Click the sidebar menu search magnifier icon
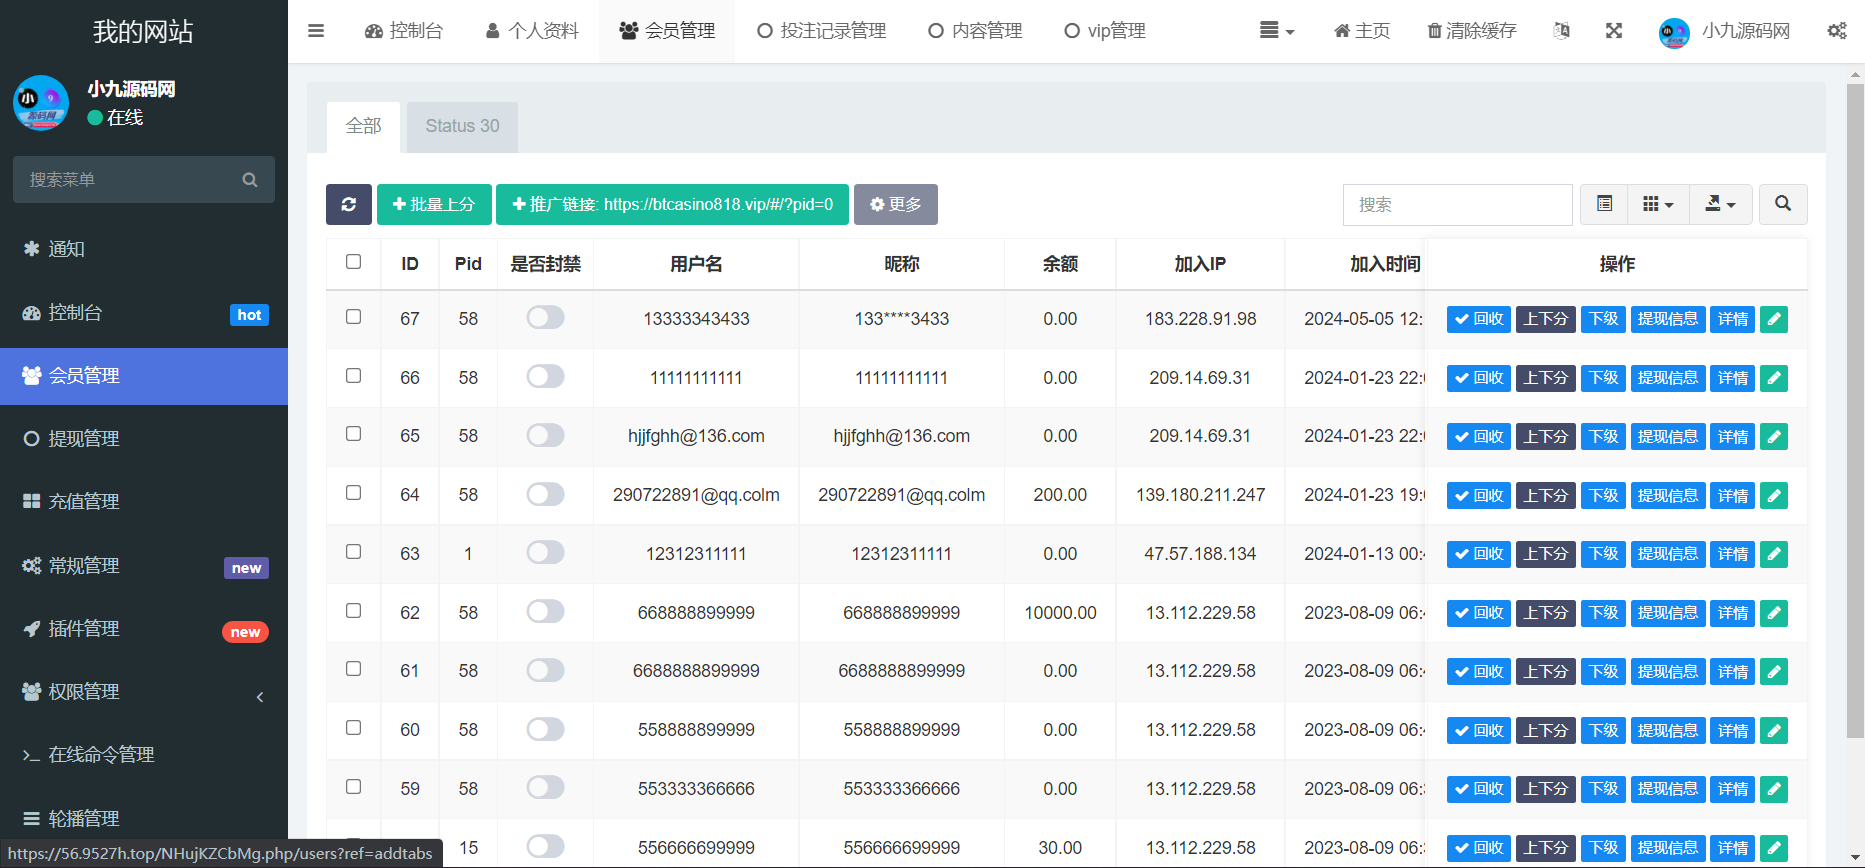The width and height of the screenshot is (1865, 868). [250, 180]
